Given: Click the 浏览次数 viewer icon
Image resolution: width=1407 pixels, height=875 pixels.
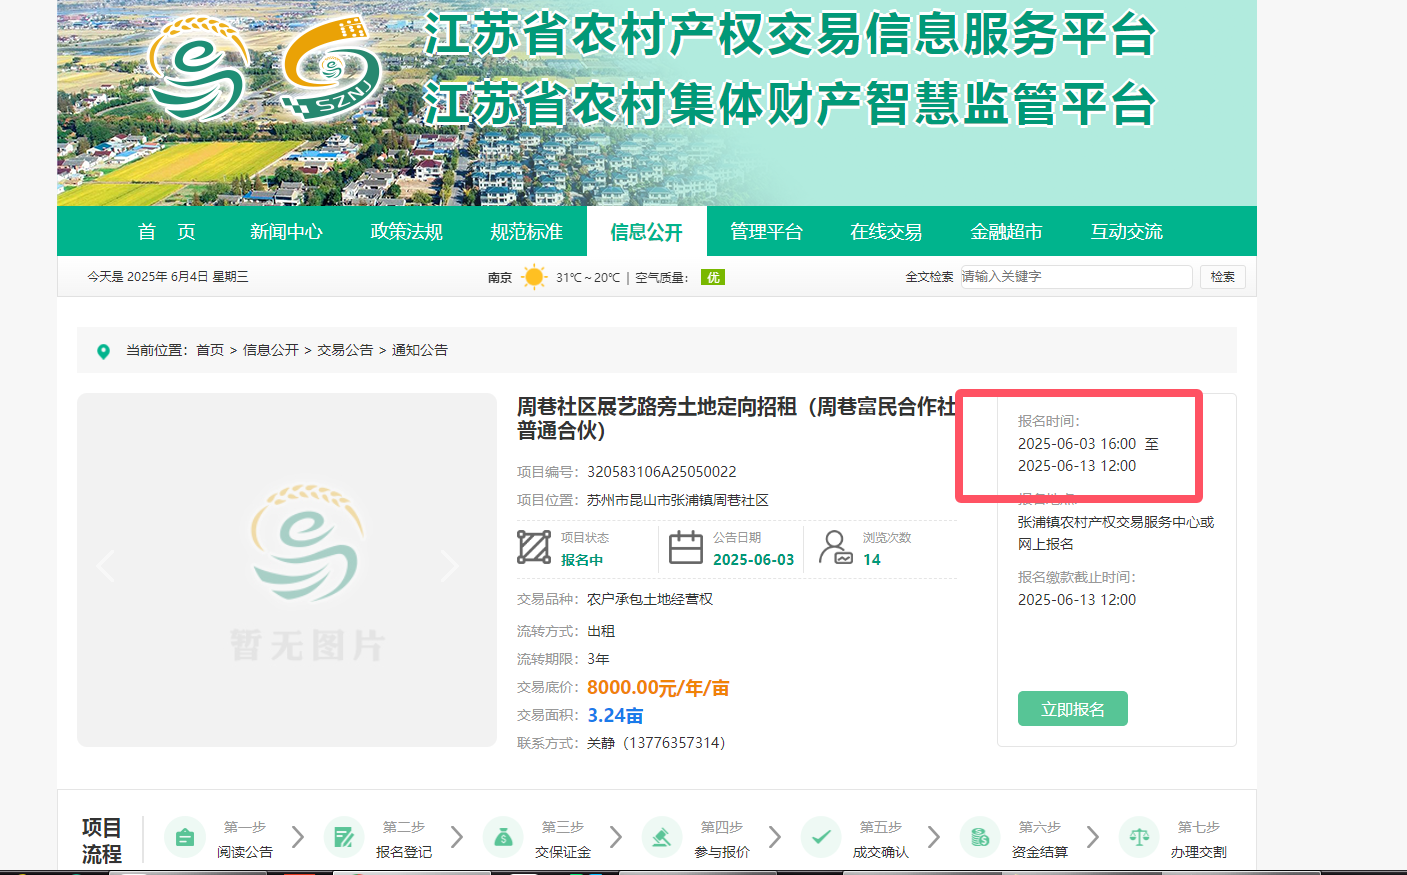Looking at the screenshot, I should point(835,548).
